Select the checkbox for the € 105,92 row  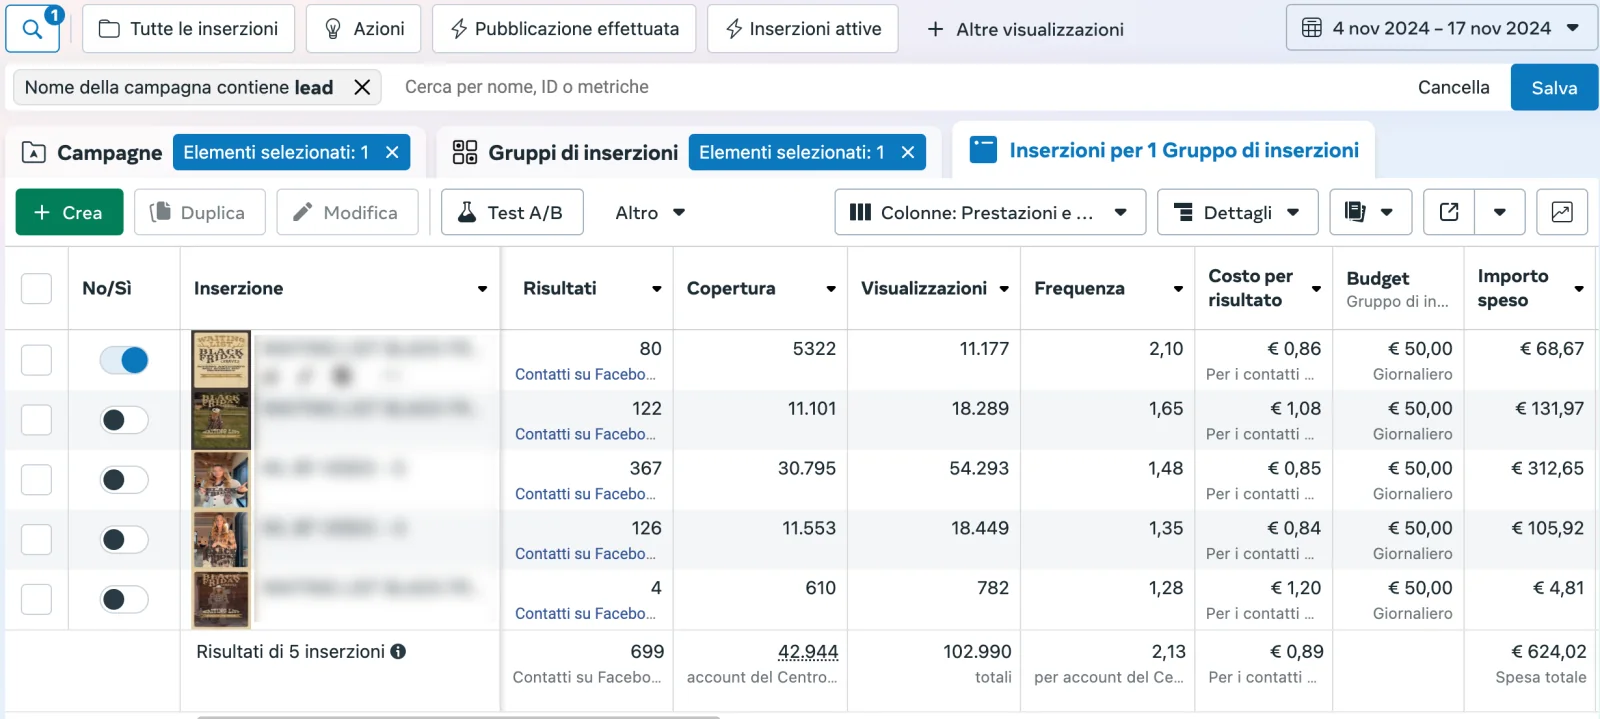[x=36, y=540]
